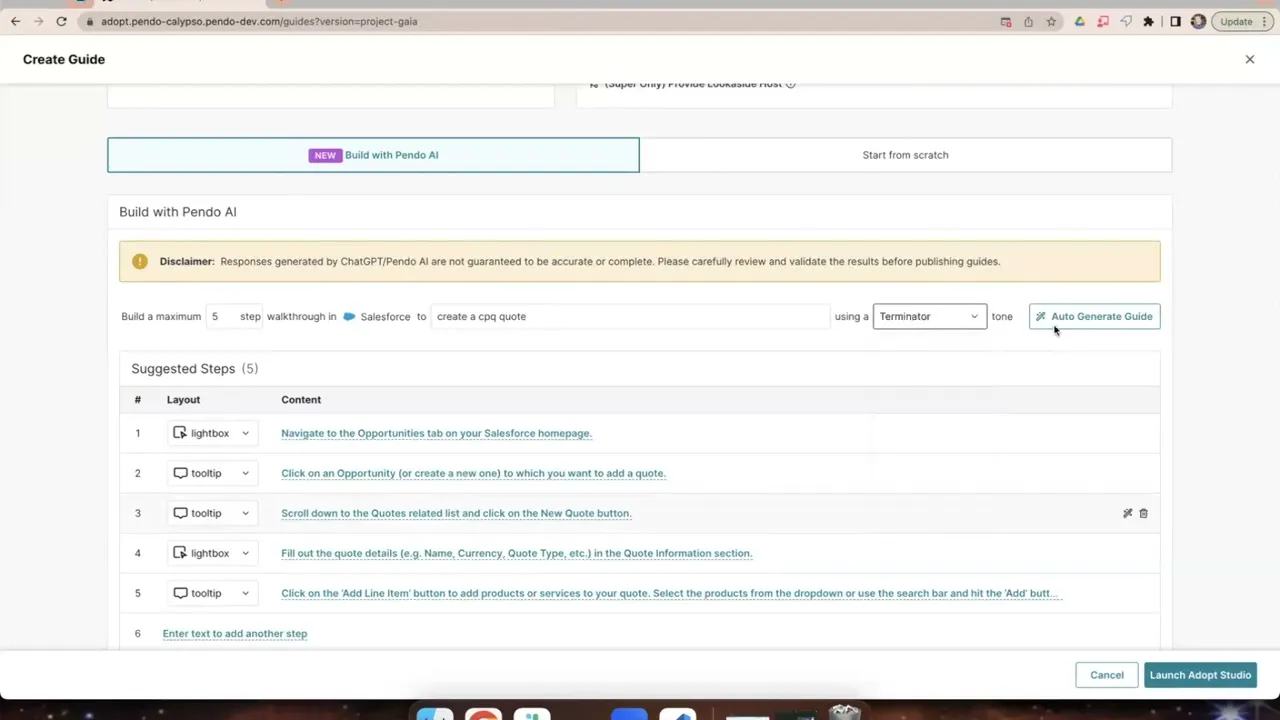
Task: Reload the page with the refresh icon
Action: (x=62, y=21)
